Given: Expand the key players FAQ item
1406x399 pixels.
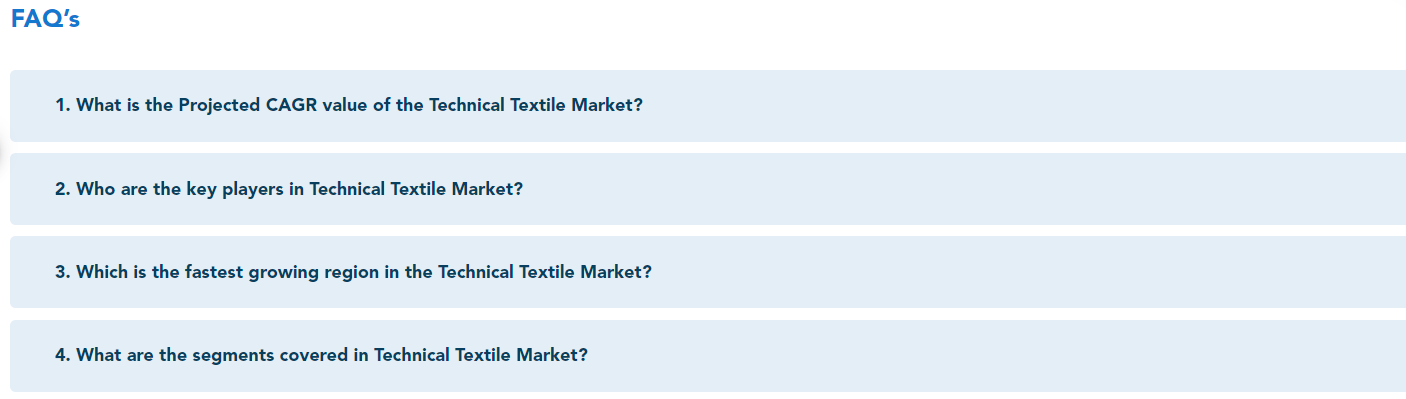Looking at the screenshot, I should pos(708,189).
